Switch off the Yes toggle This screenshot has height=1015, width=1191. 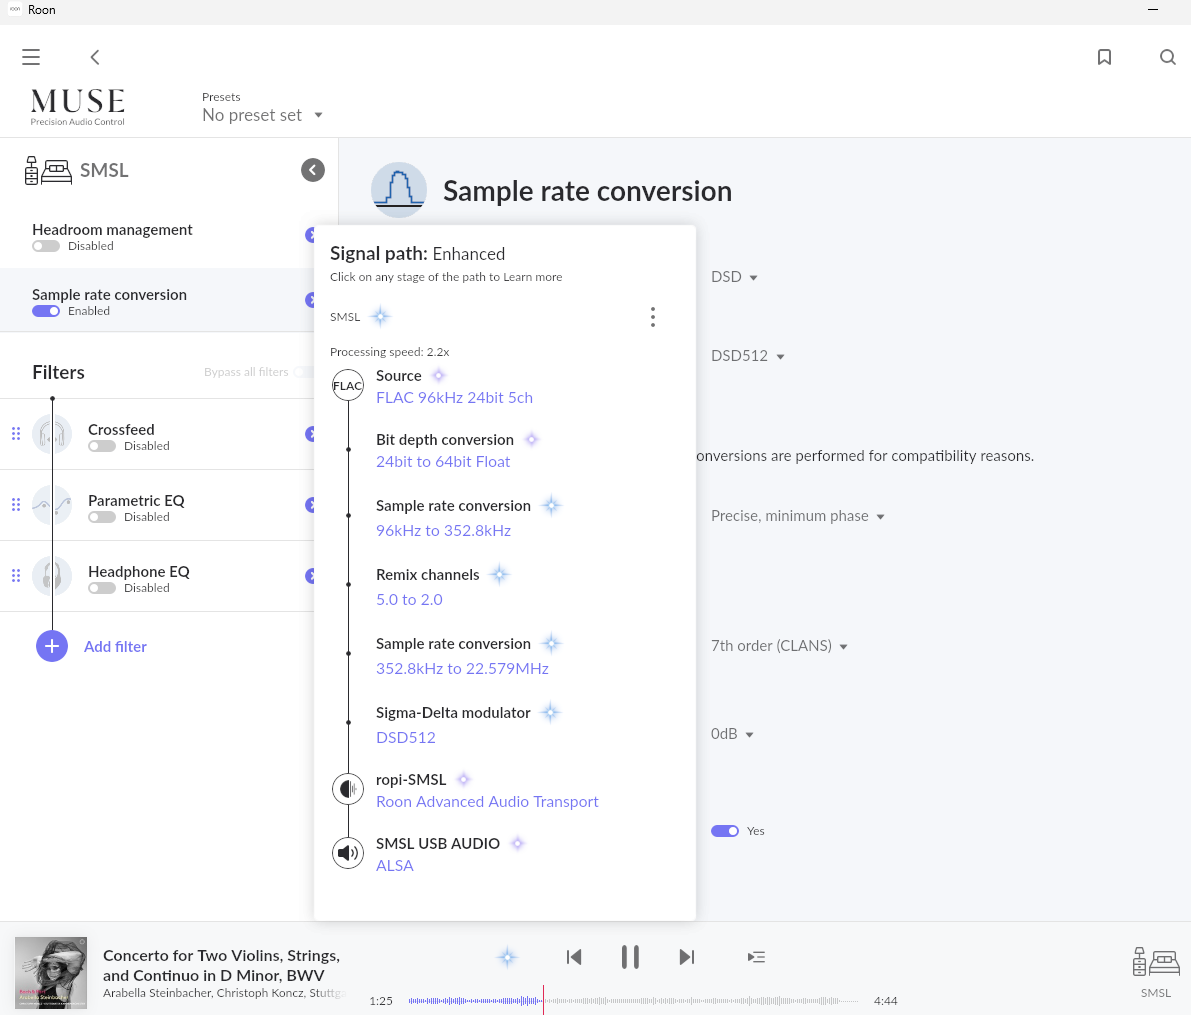coord(725,831)
